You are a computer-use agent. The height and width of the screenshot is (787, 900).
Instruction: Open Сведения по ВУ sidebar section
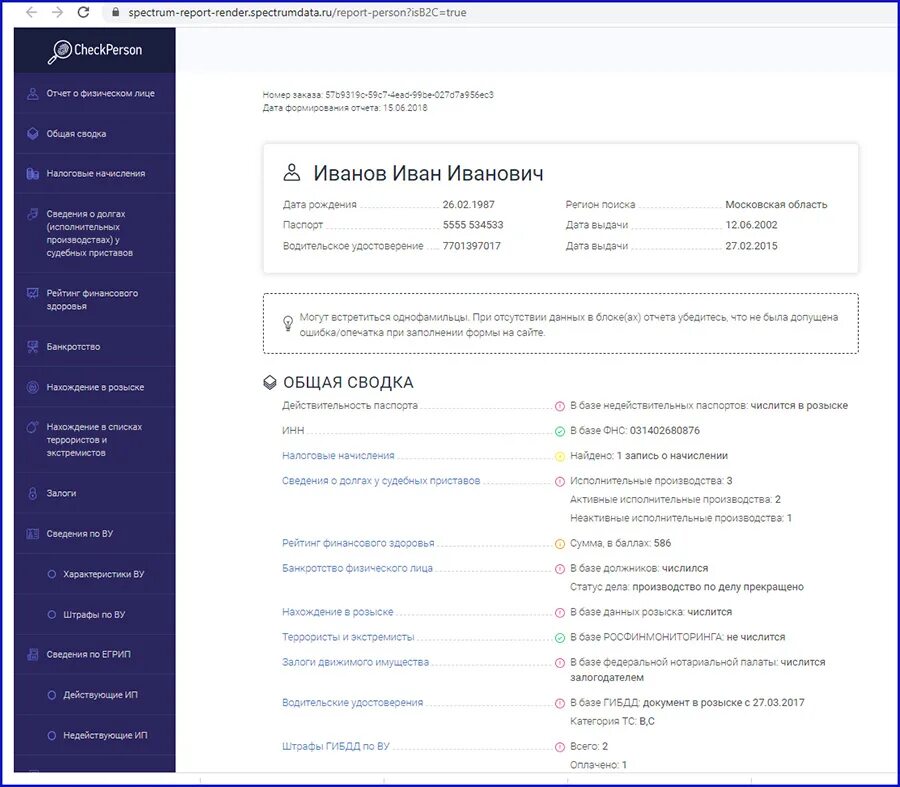pos(80,534)
